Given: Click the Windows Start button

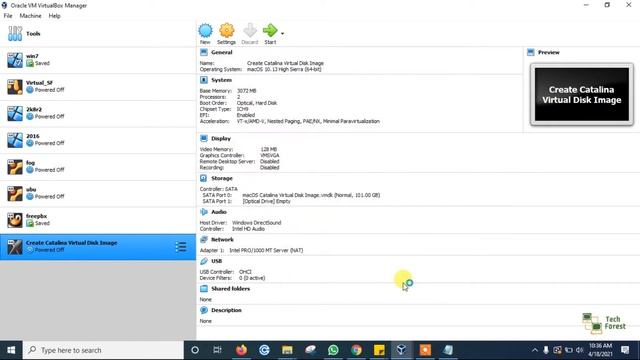Looking at the screenshot, I should [x=11, y=350].
